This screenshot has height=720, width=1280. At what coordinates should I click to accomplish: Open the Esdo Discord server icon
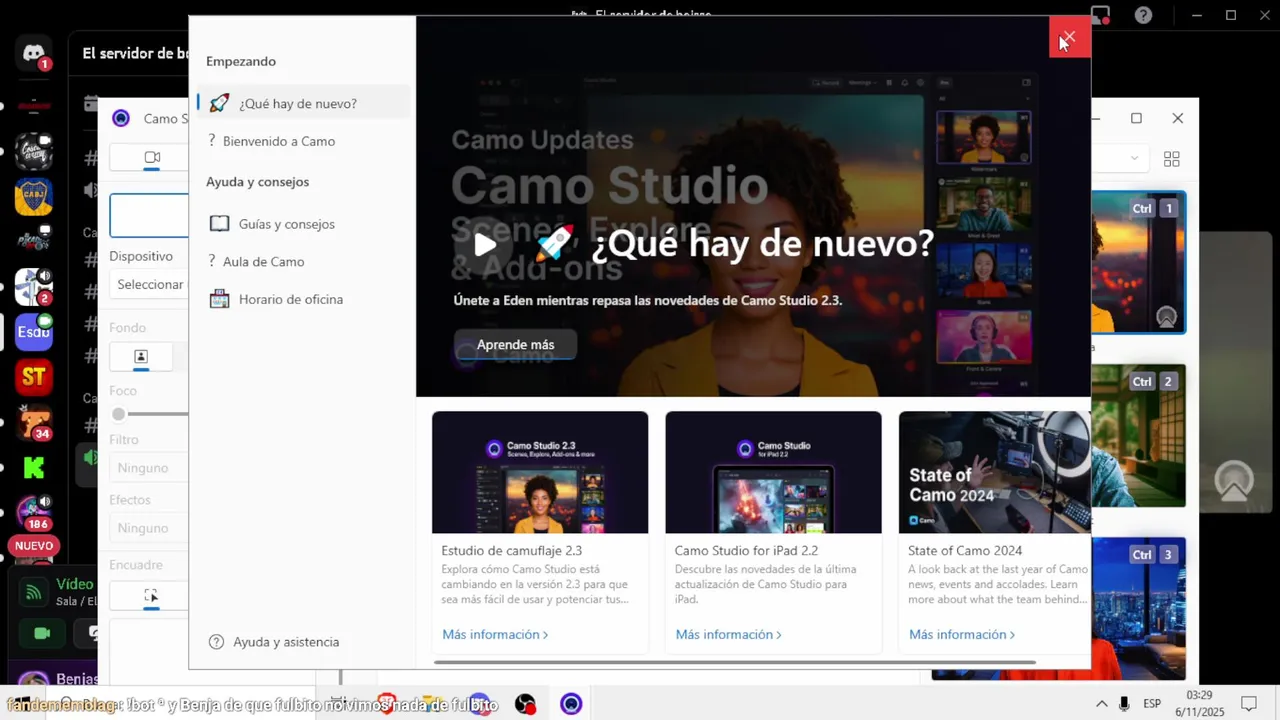coord(34,332)
